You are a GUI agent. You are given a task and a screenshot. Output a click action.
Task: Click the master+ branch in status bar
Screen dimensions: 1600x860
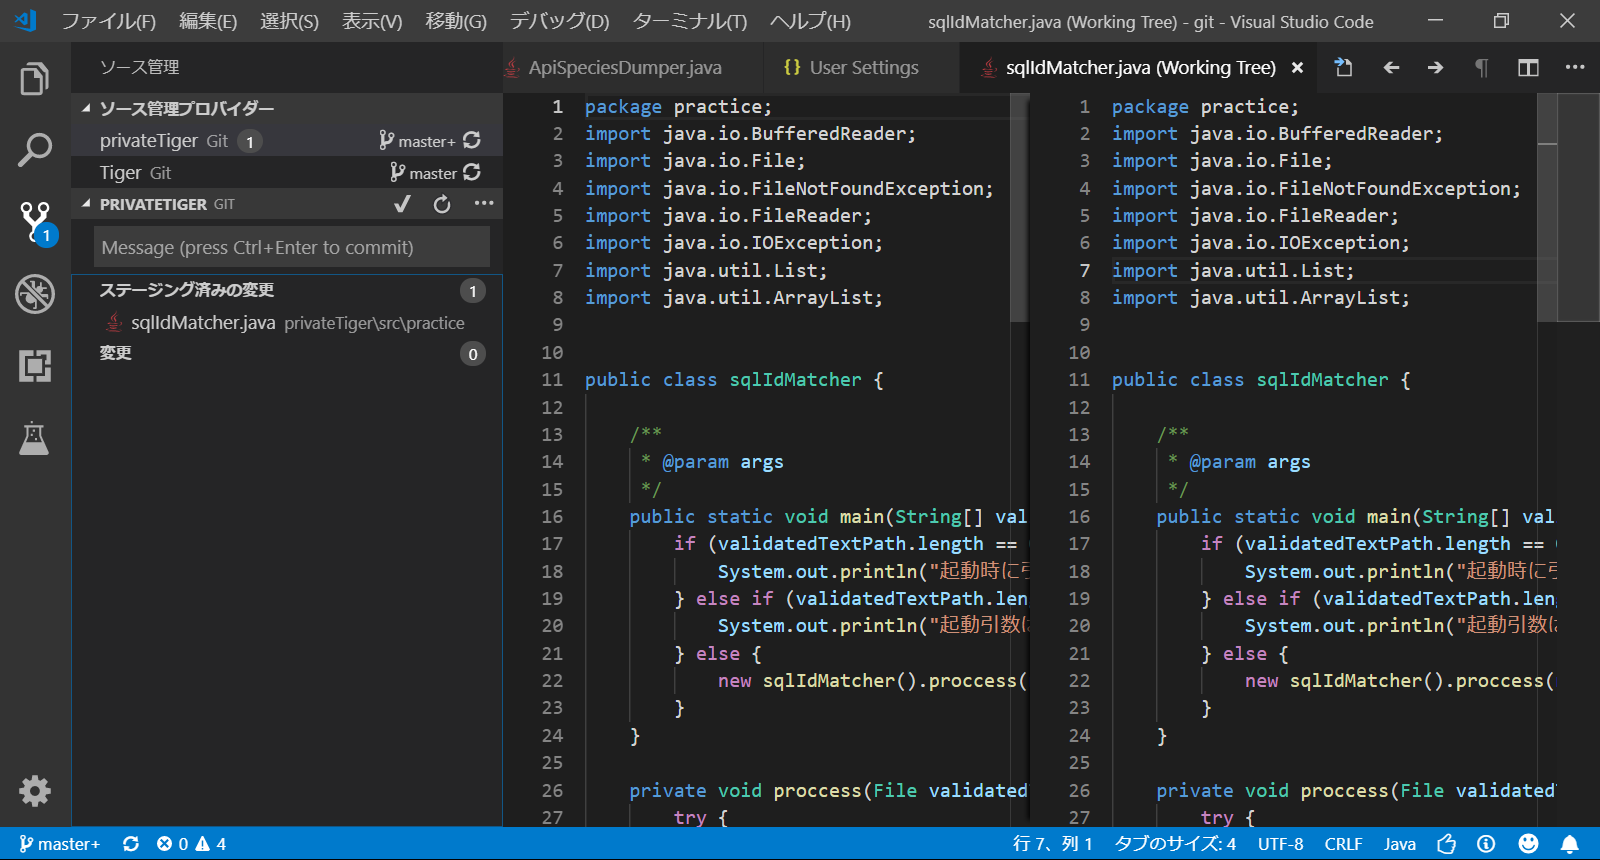(x=60, y=844)
